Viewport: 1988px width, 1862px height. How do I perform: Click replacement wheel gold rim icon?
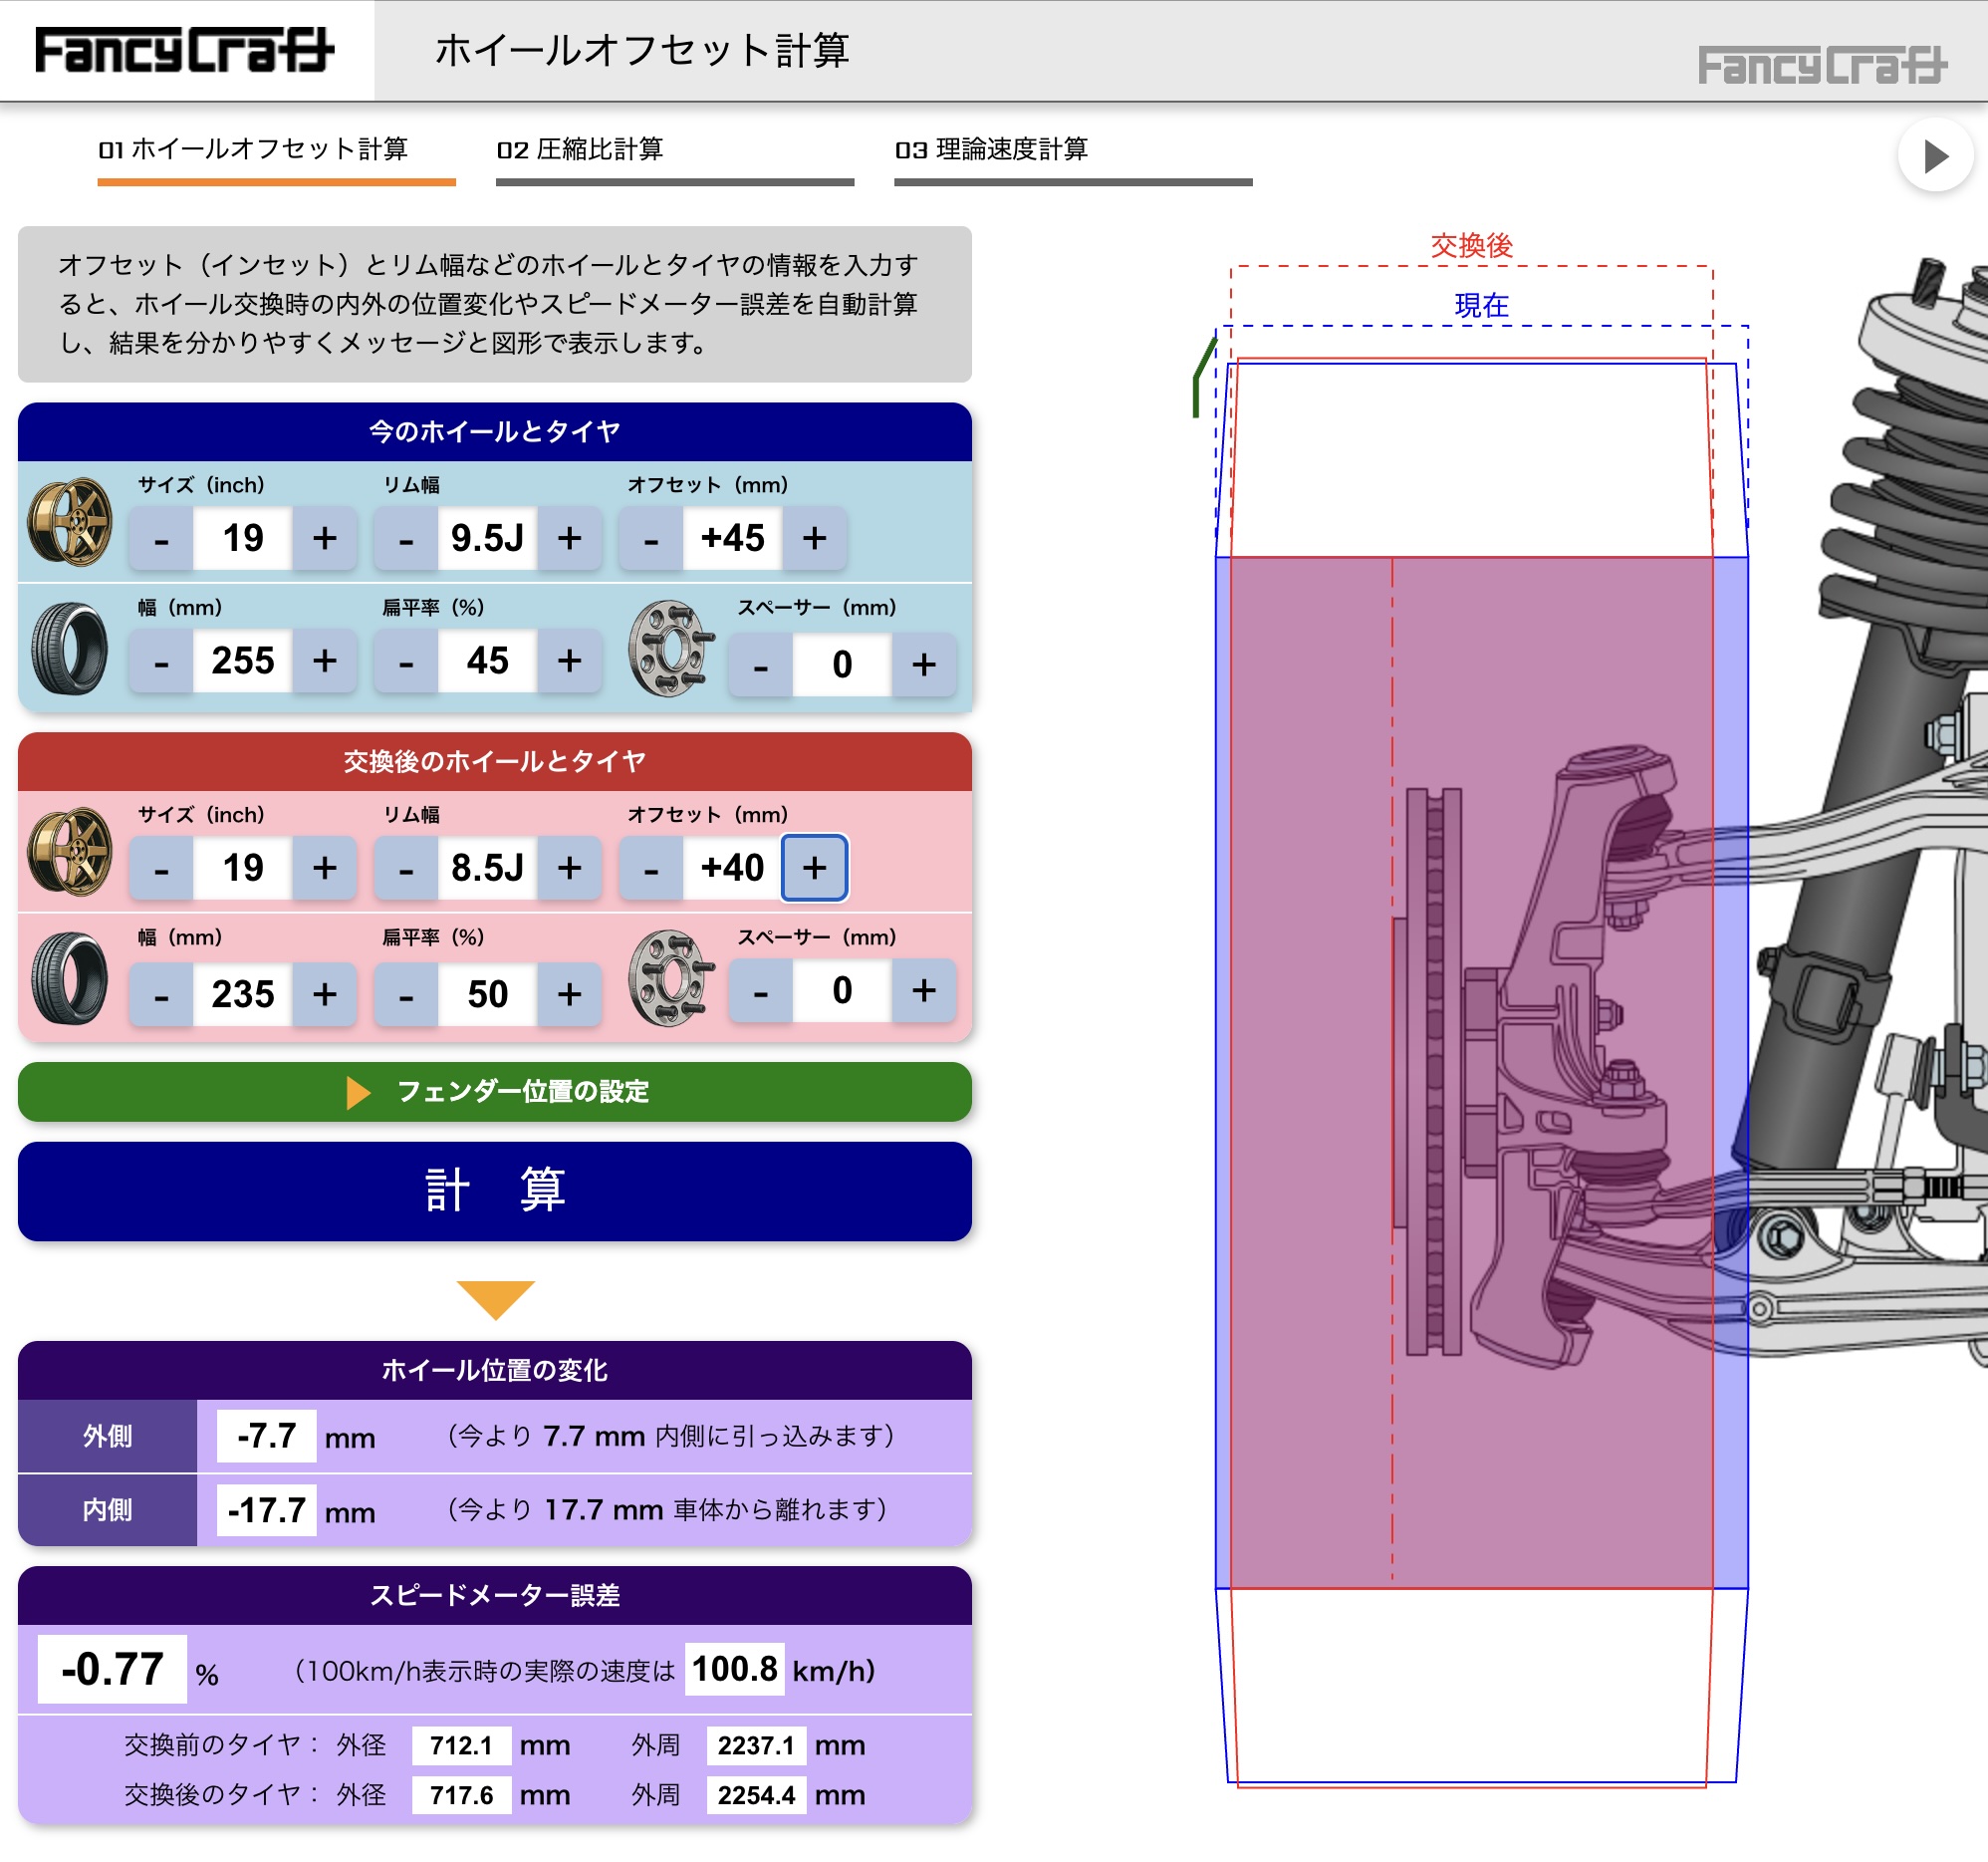pos(69,852)
